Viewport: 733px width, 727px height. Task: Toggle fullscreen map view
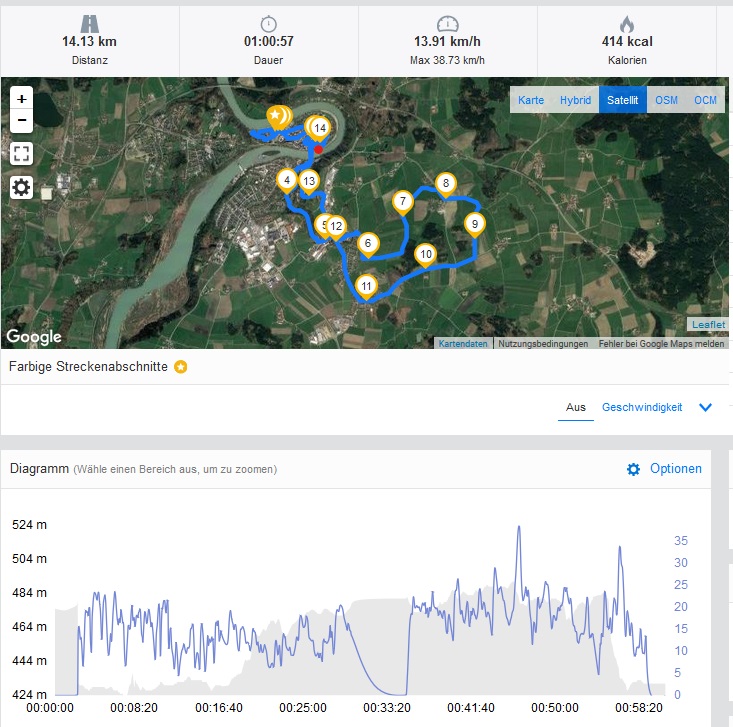point(22,154)
